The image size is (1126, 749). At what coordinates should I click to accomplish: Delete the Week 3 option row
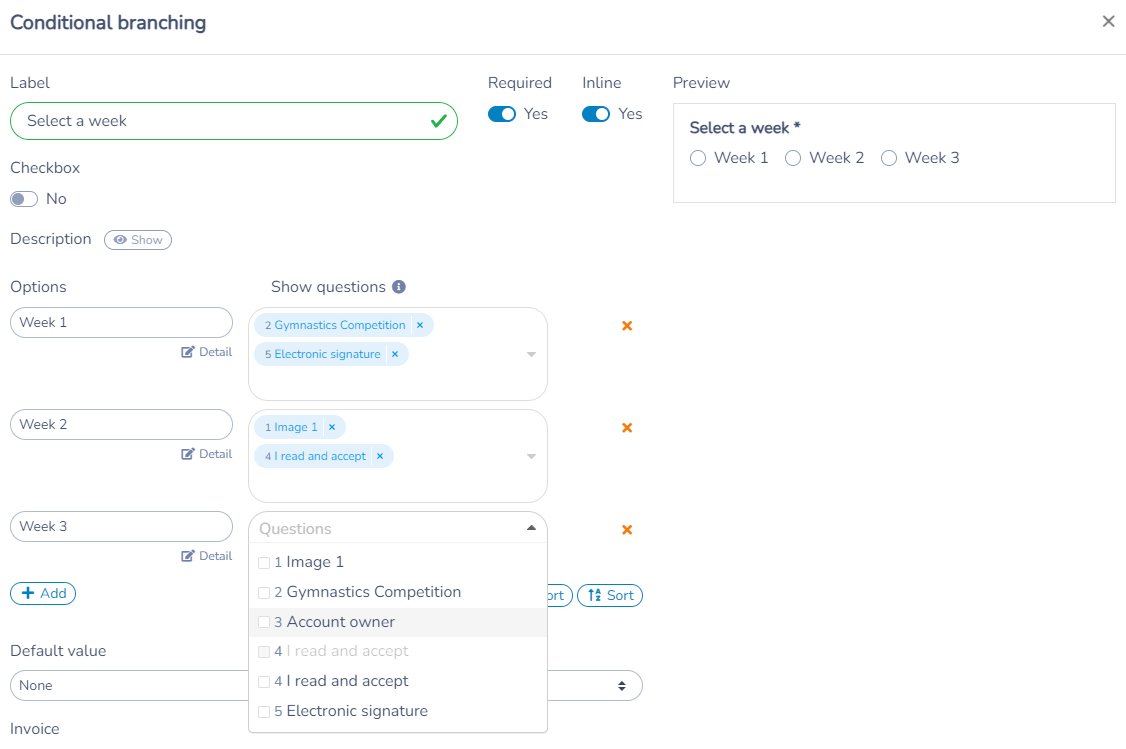(x=627, y=529)
